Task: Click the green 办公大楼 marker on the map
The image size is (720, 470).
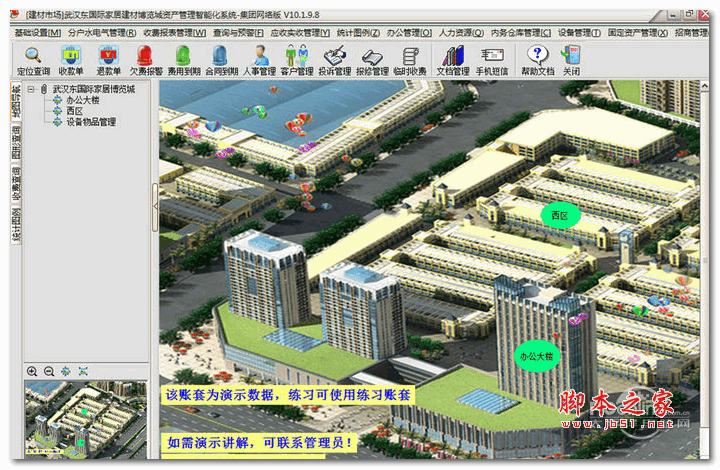Action: pos(537,356)
